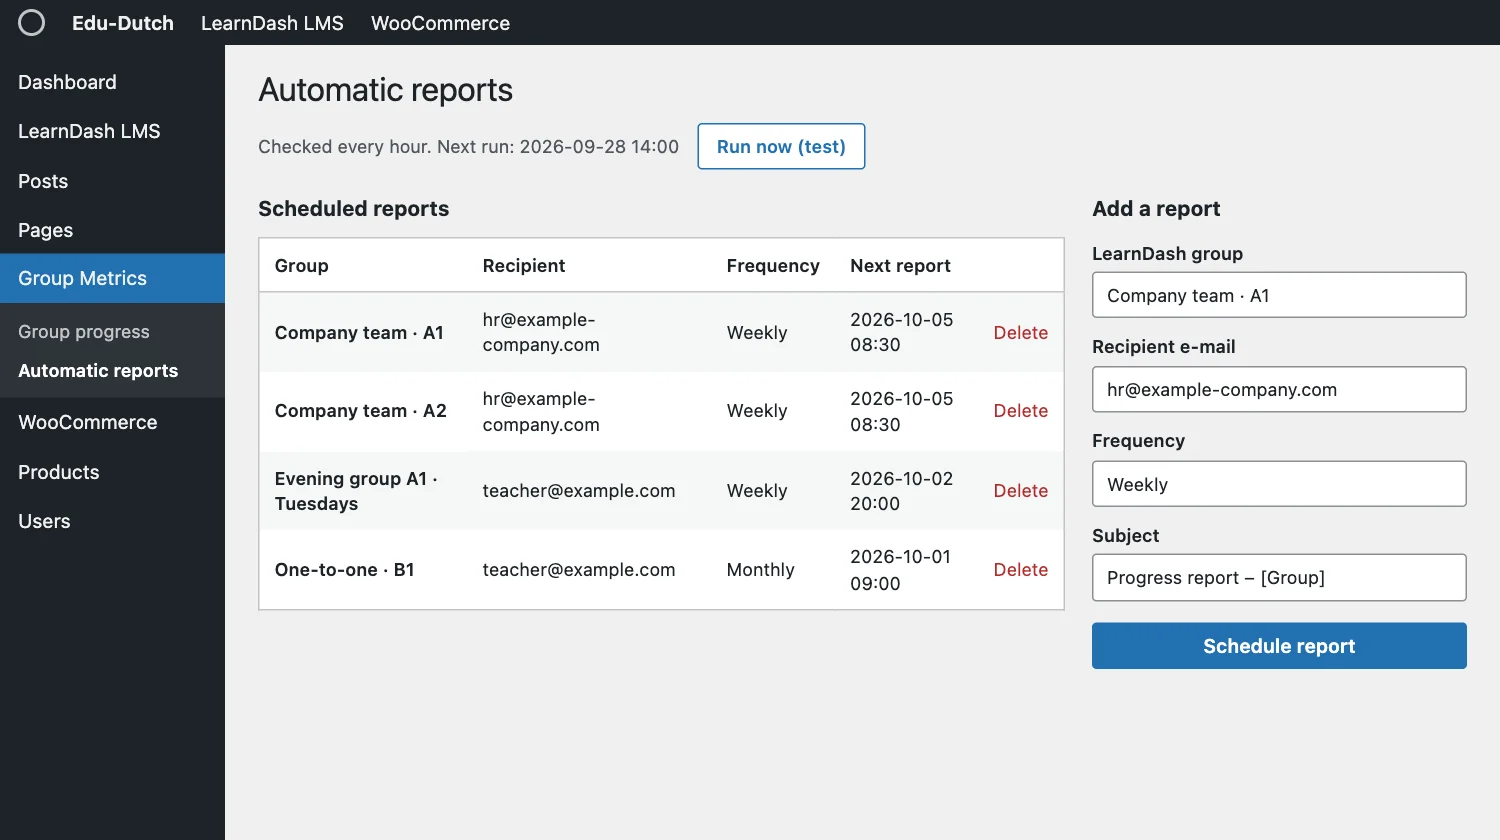The width and height of the screenshot is (1500, 840).
Task: Click the 2026-10-01 09:00 next report date
Action: 900,570
